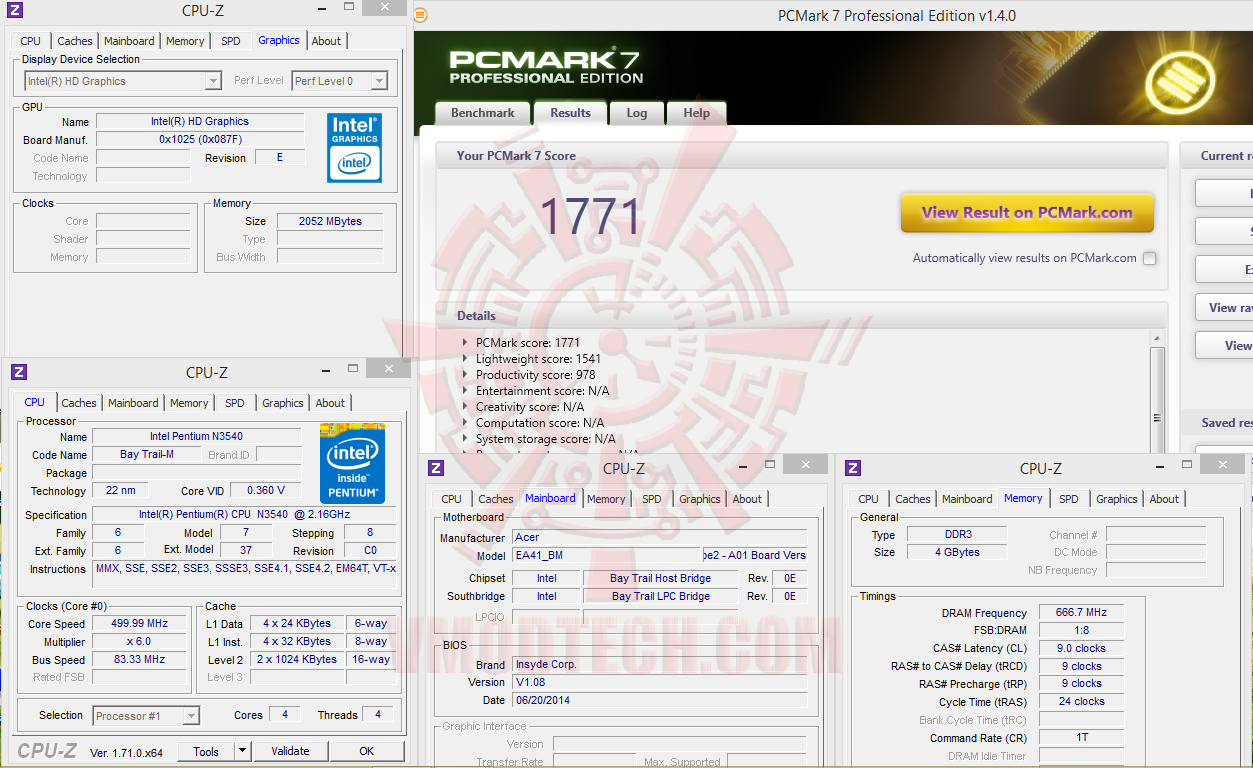
Task: Open Mainboard tab in CPU-Z Graphics window
Action: point(129,41)
